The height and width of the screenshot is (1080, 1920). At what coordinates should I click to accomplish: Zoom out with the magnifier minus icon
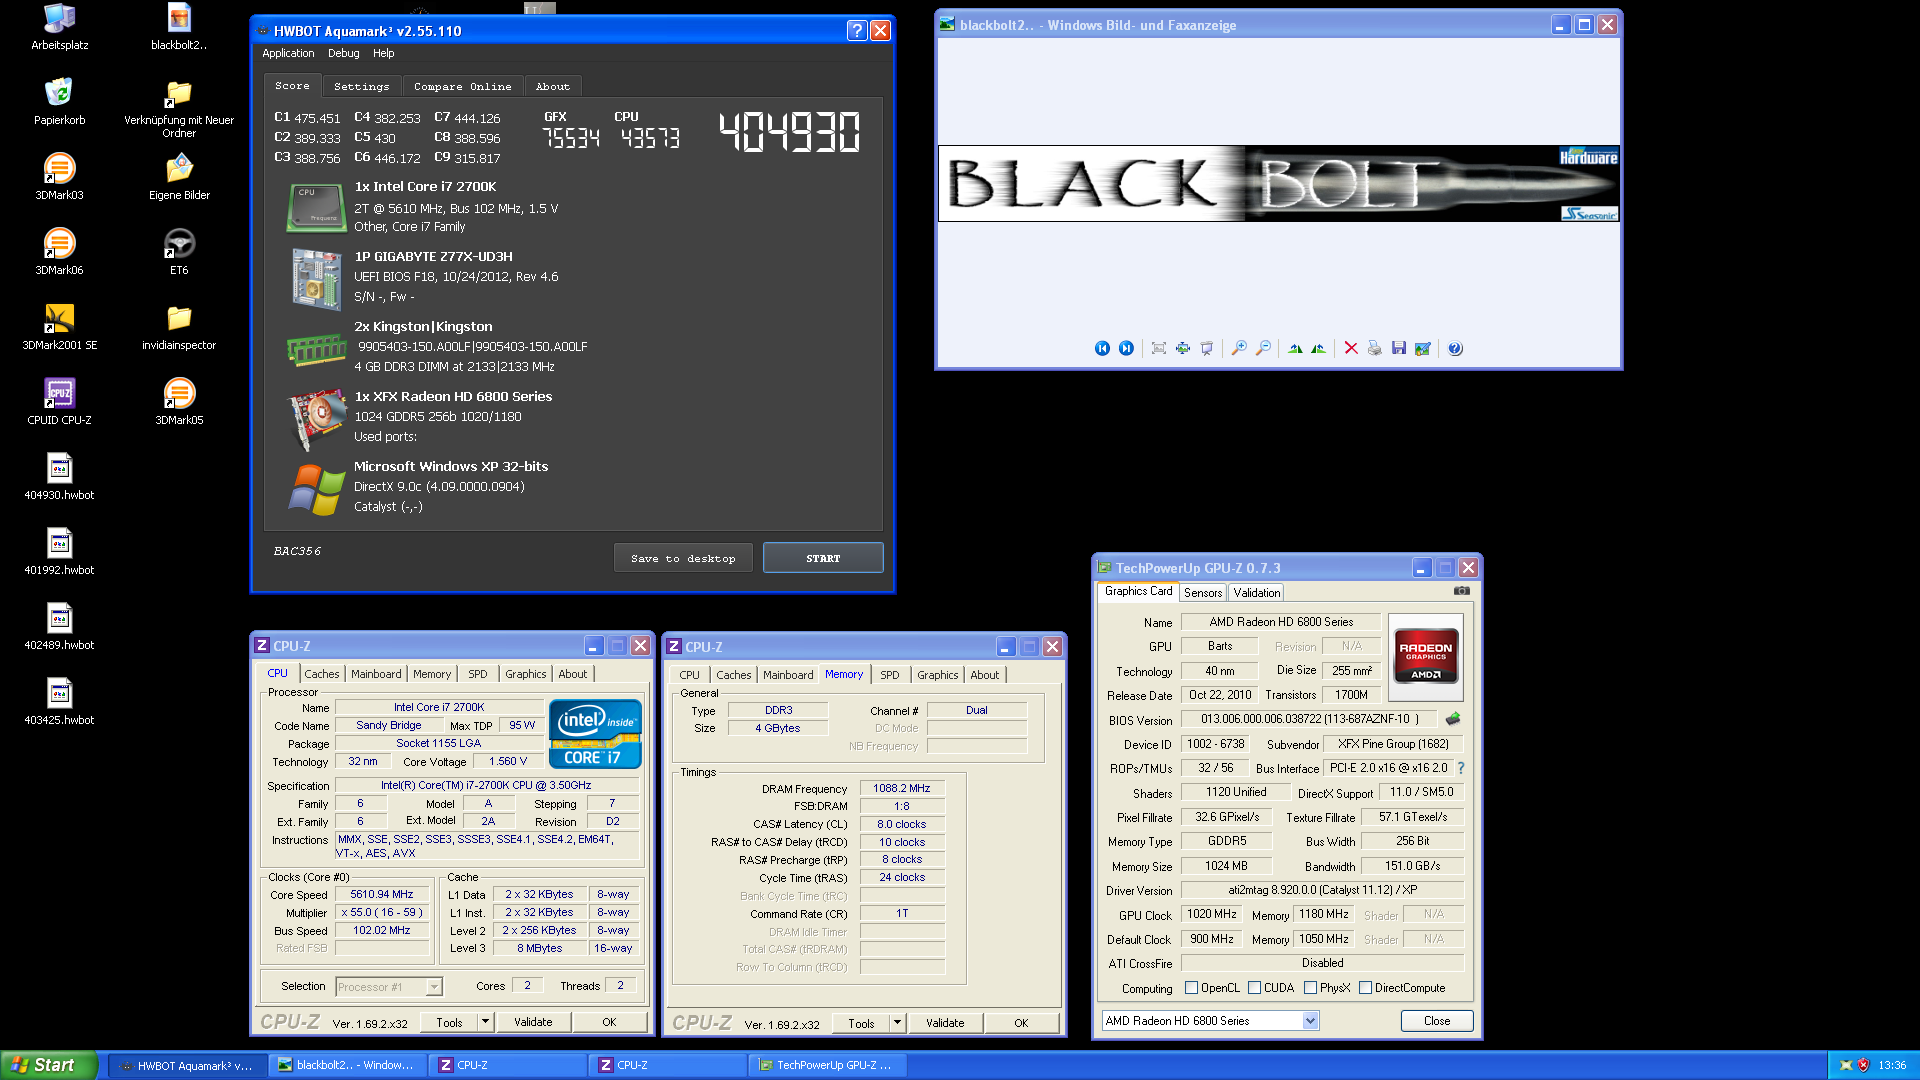[x=1263, y=348]
